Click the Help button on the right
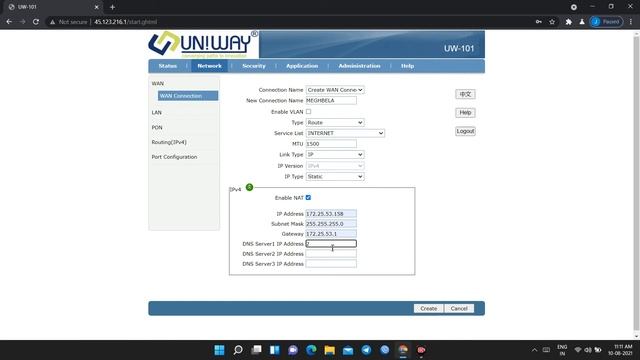 pos(465,112)
